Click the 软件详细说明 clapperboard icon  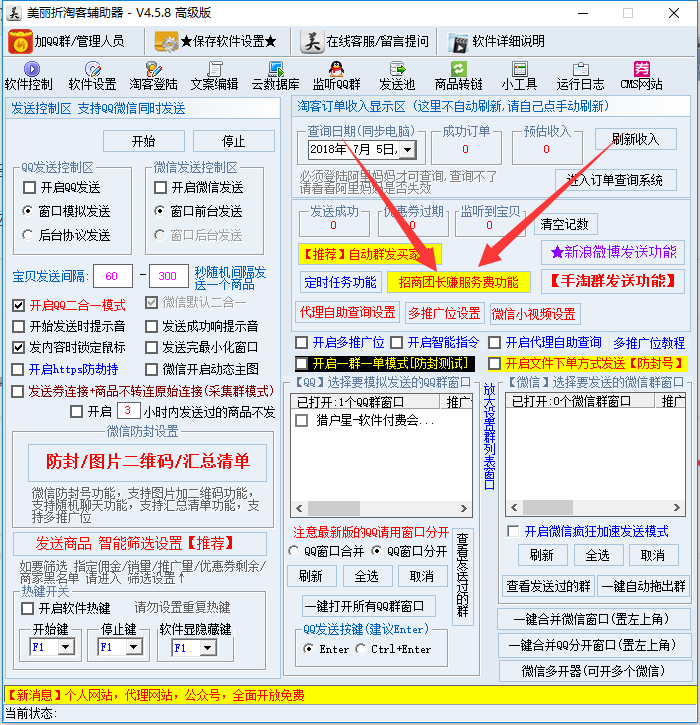click(458, 43)
